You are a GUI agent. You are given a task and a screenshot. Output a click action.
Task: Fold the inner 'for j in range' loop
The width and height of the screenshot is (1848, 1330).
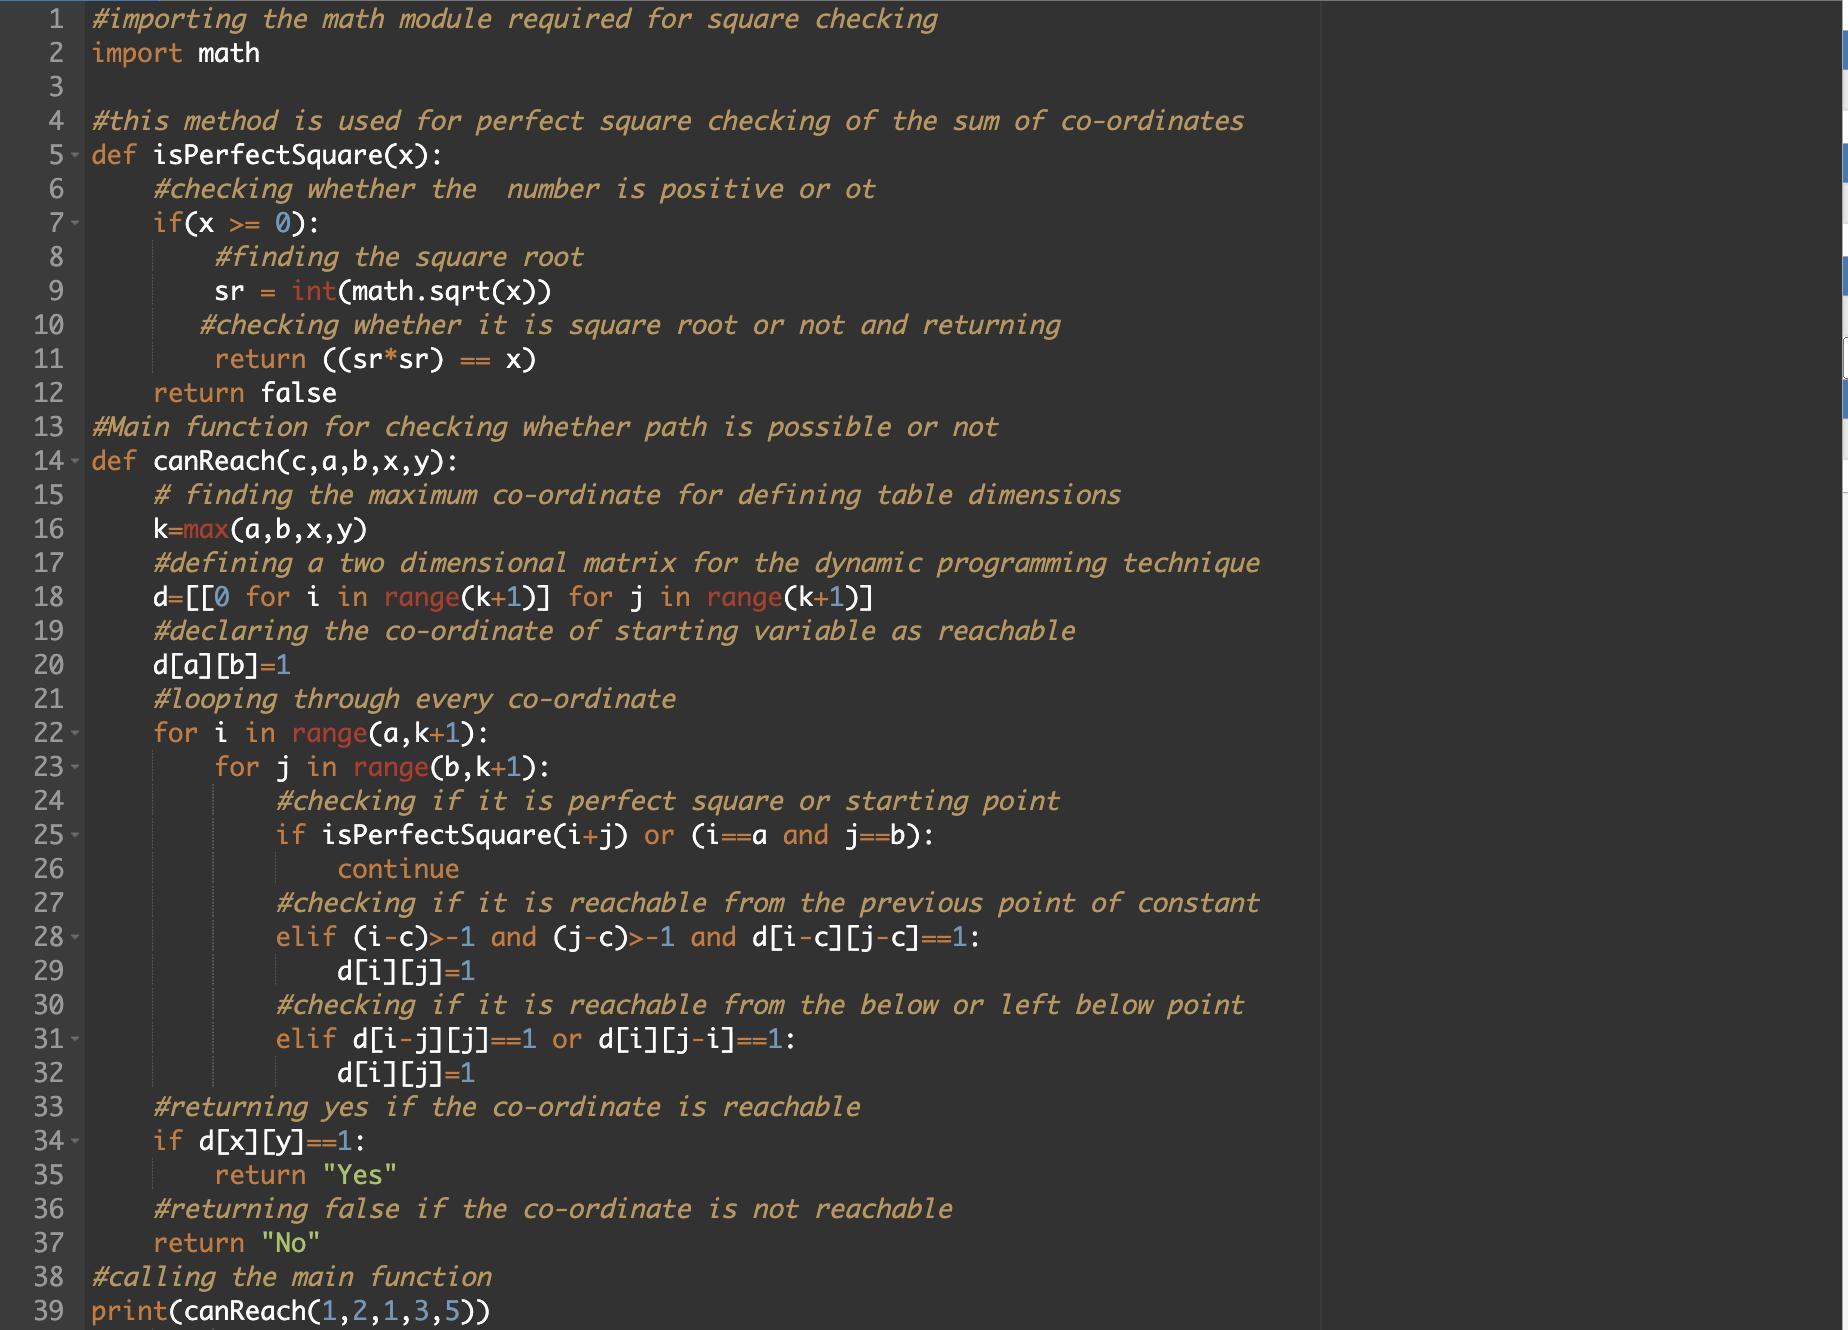(75, 768)
